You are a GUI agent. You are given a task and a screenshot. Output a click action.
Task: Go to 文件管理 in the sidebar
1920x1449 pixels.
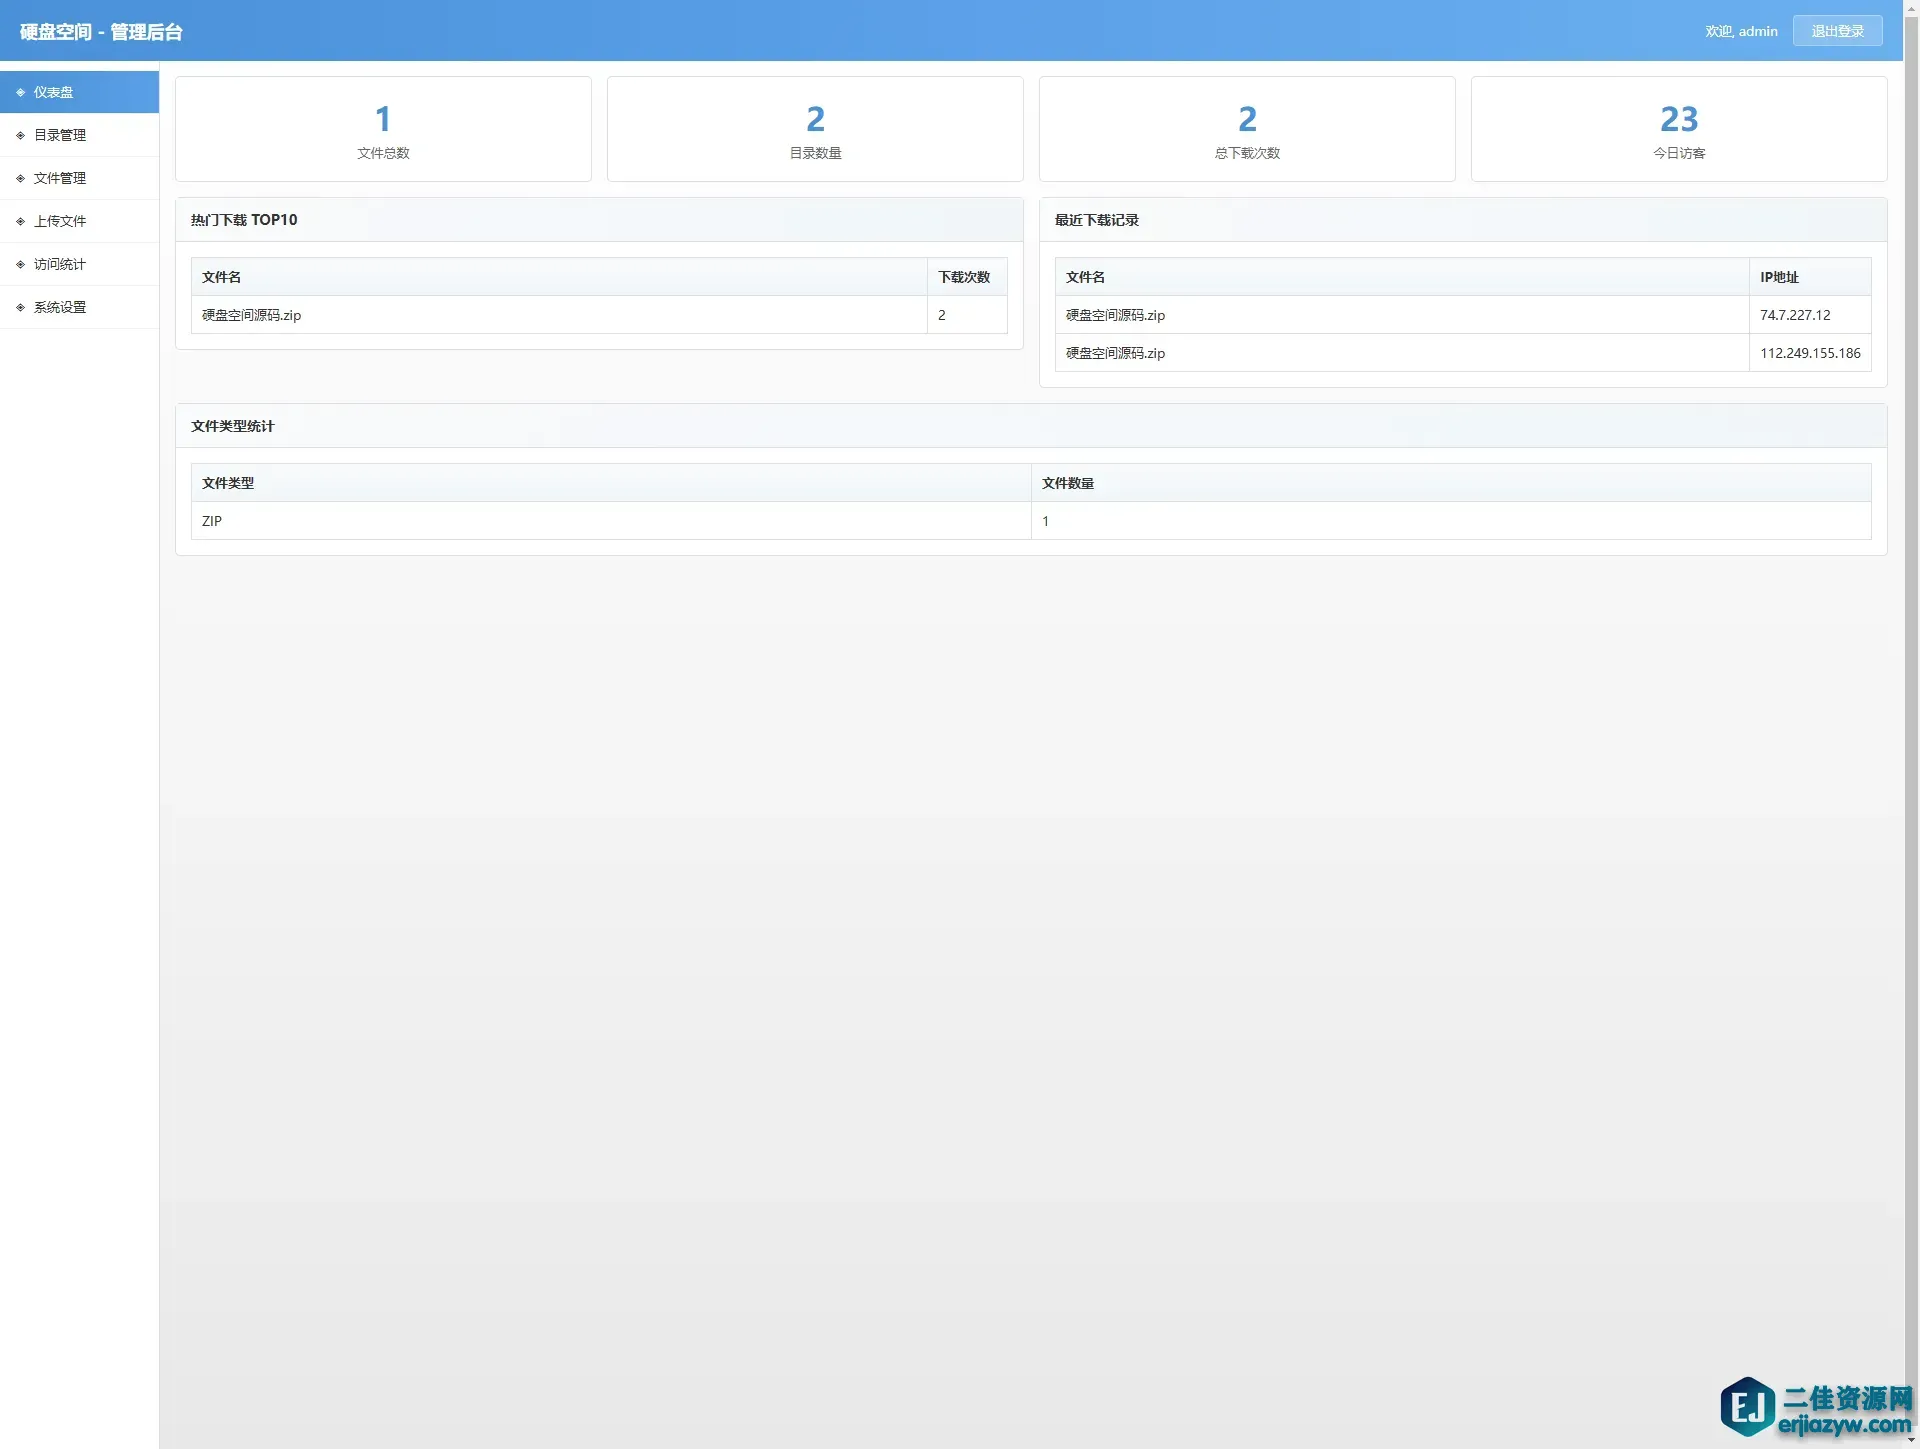60,178
